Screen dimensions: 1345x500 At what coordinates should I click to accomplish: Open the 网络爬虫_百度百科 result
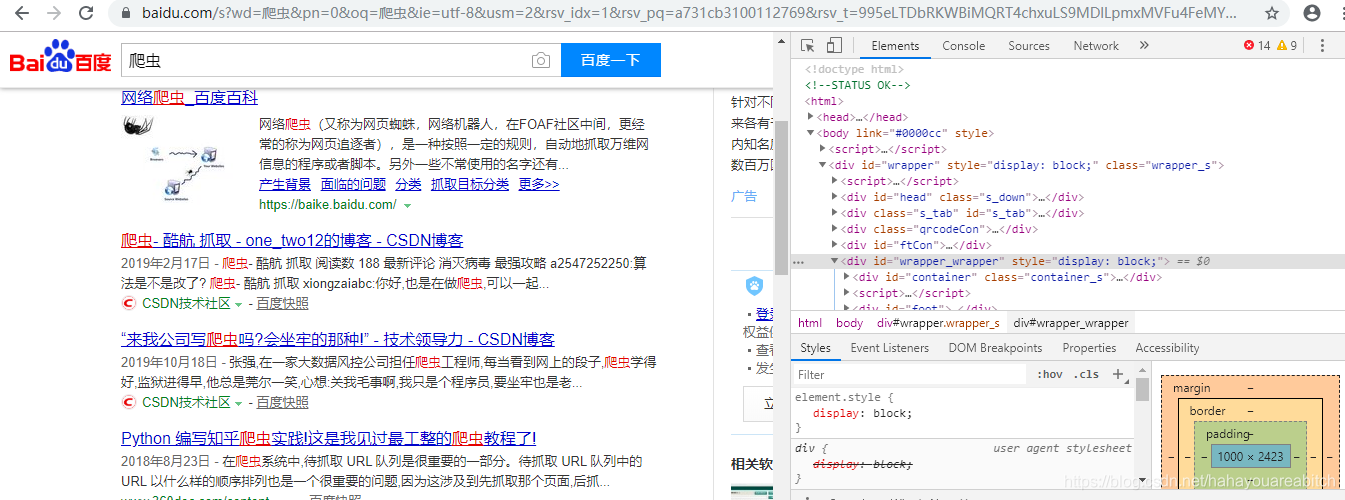tap(189, 98)
